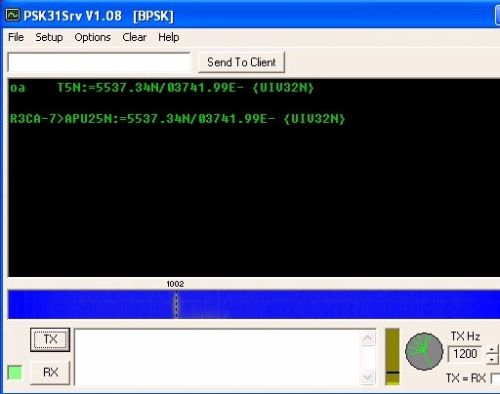Select Clear in the menu bar
The width and height of the screenshot is (500, 394).
(134, 37)
